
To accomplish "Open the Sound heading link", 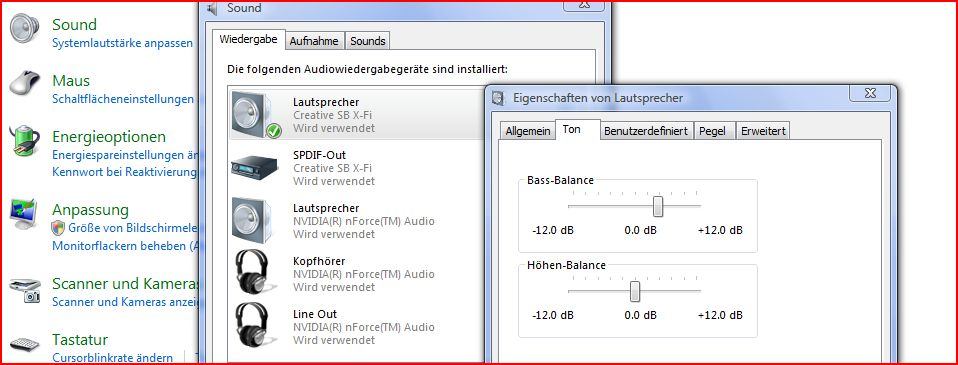I will pos(75,25).
